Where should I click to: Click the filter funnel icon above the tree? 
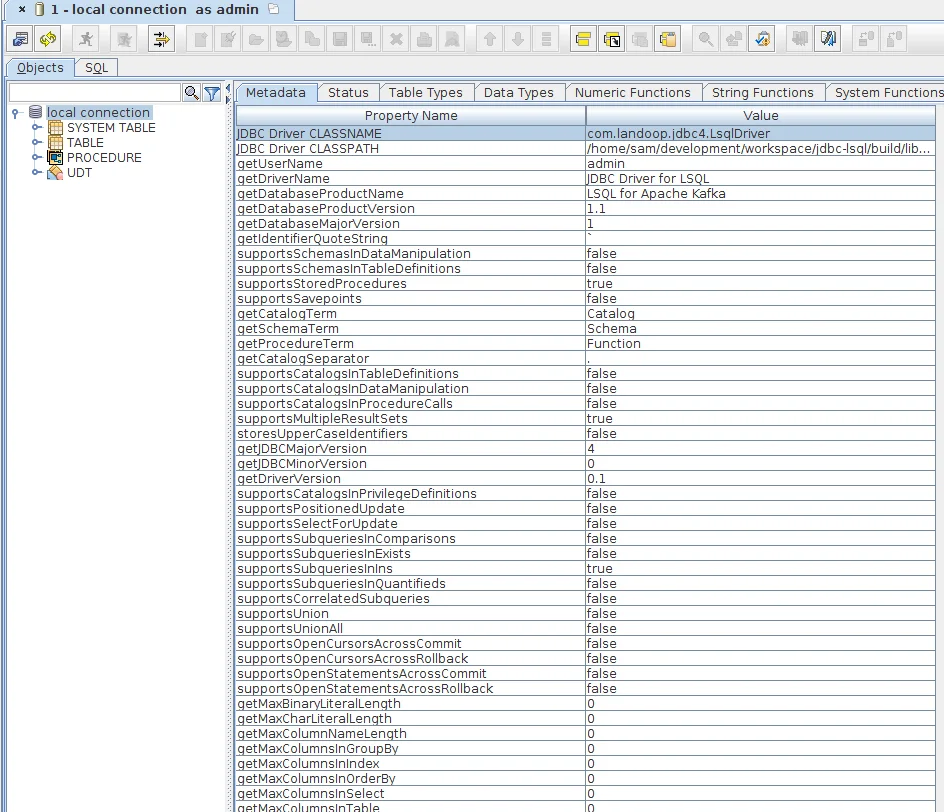(212, 93)
